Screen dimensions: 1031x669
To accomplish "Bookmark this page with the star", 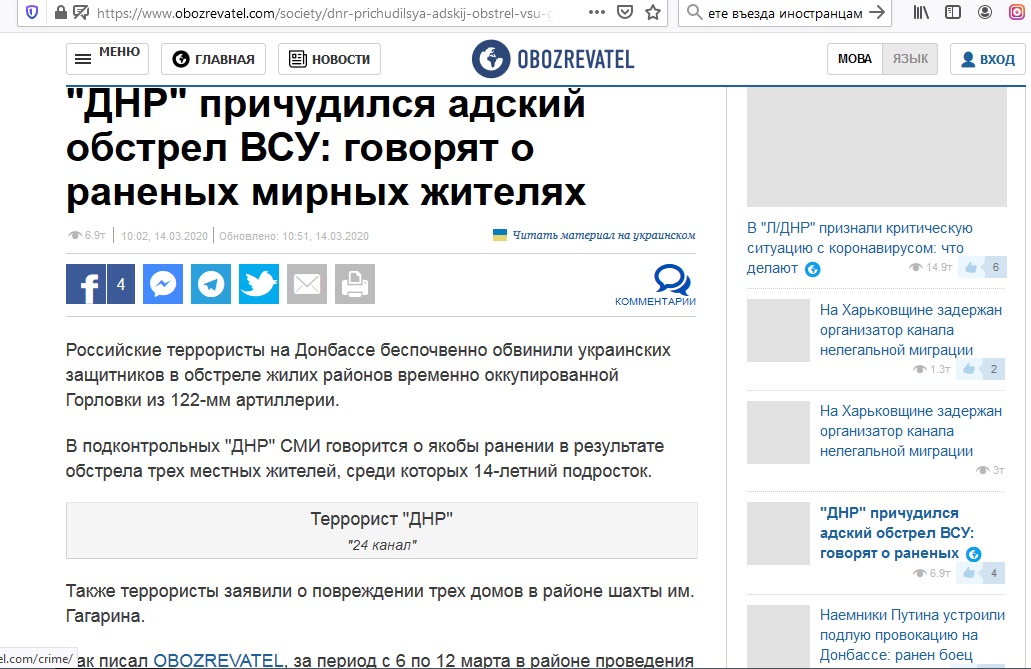I will [653, 12].
